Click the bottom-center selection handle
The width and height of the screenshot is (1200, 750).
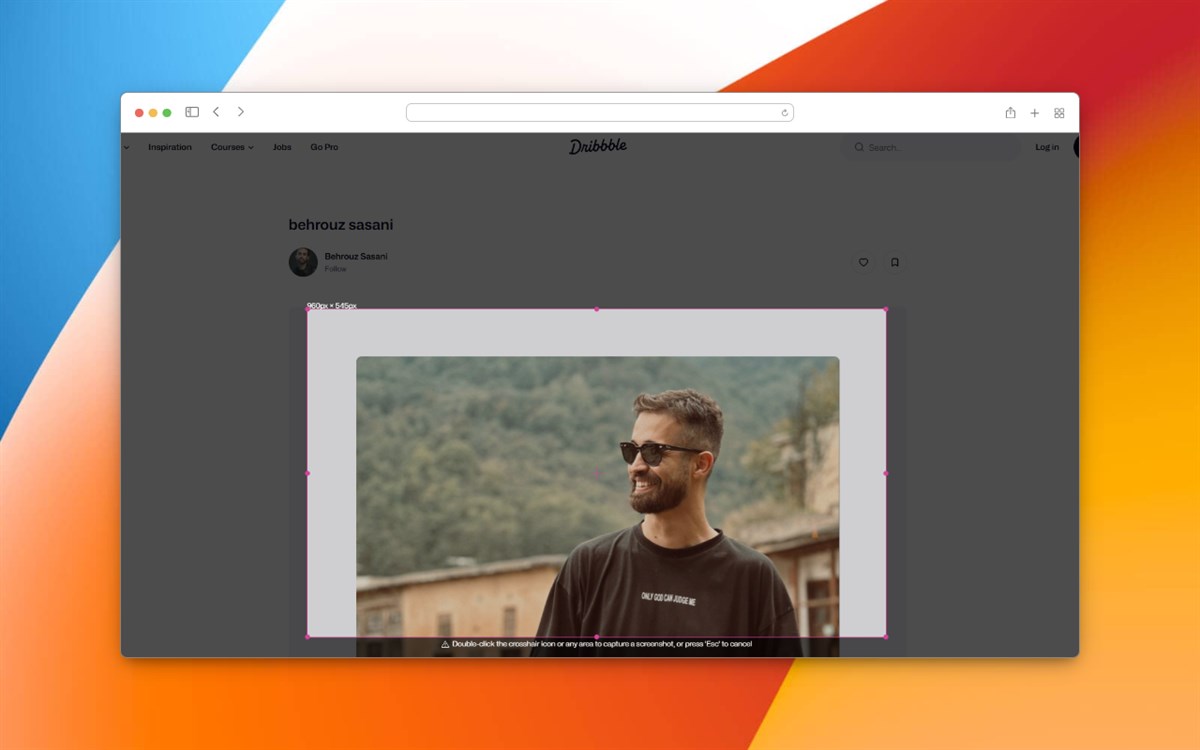pyautogui.click(x=597, y=636)
